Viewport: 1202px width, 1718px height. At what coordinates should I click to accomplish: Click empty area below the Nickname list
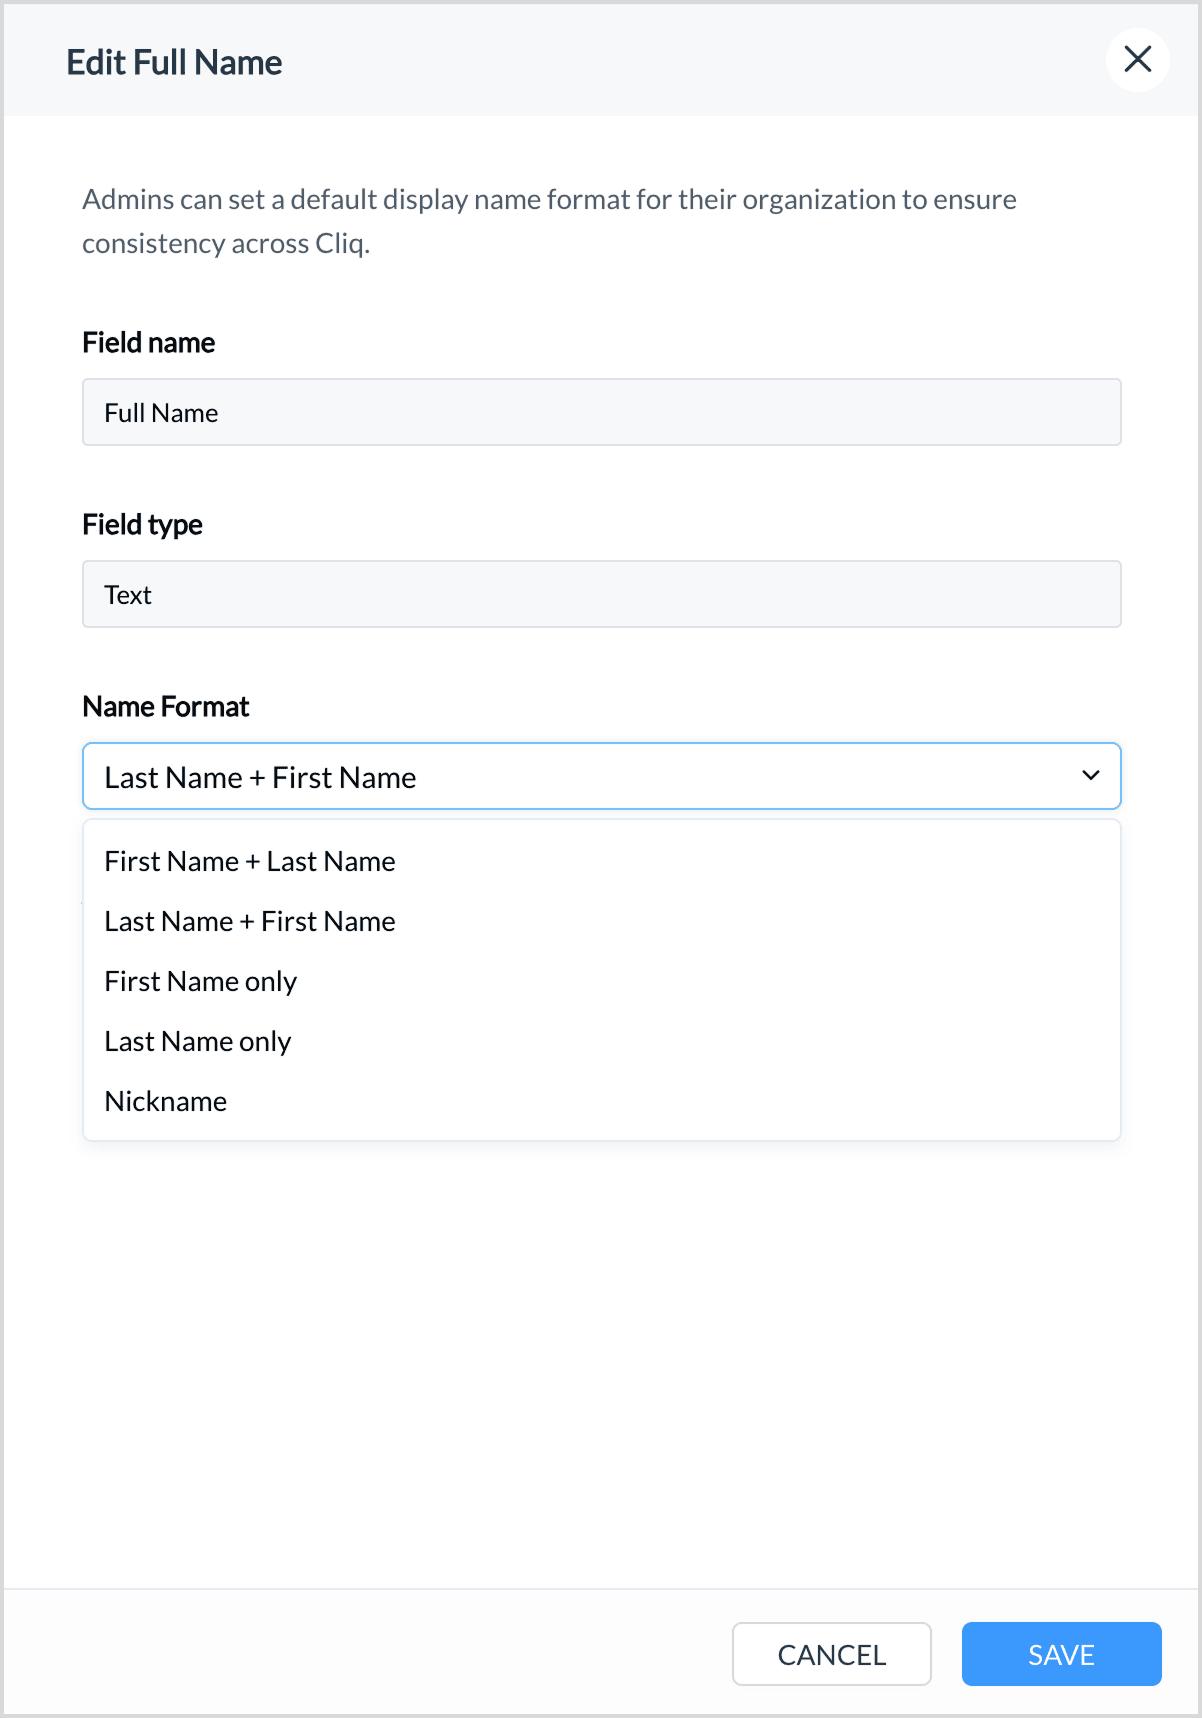coord(600,1360)
